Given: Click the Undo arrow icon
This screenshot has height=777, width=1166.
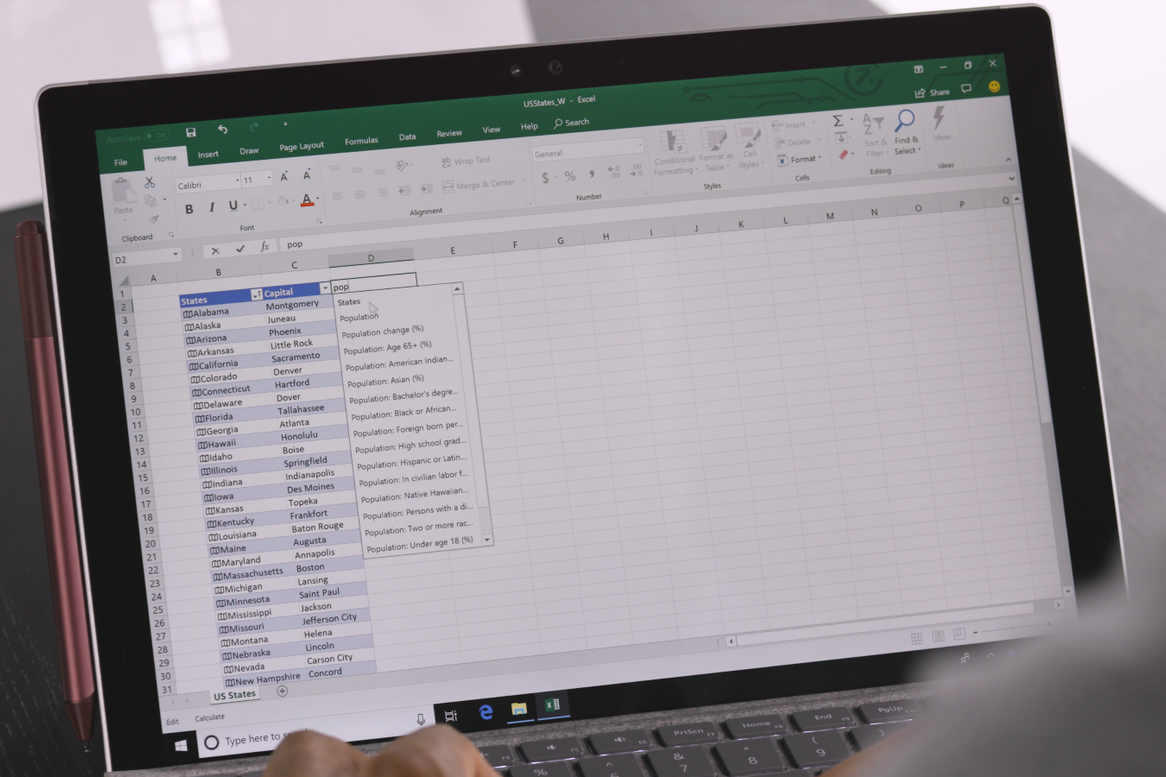Looking at the screenshot, I should pos(222,129).
